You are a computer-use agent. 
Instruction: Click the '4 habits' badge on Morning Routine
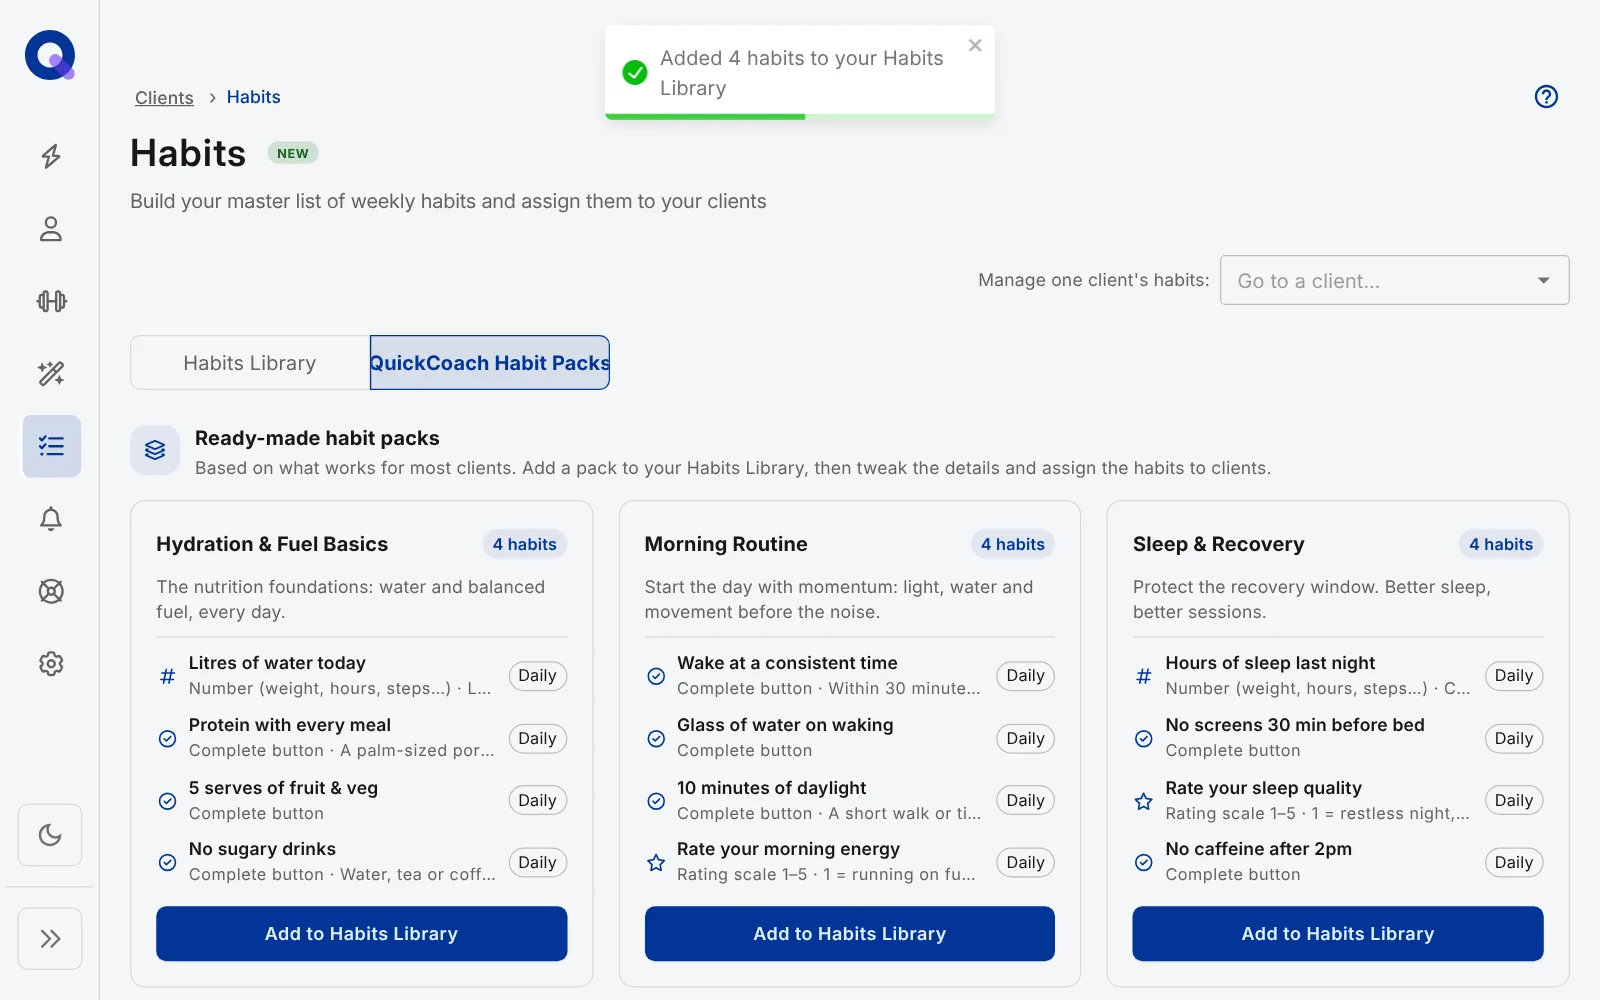pyautogui.click(x=1012, y=544)
